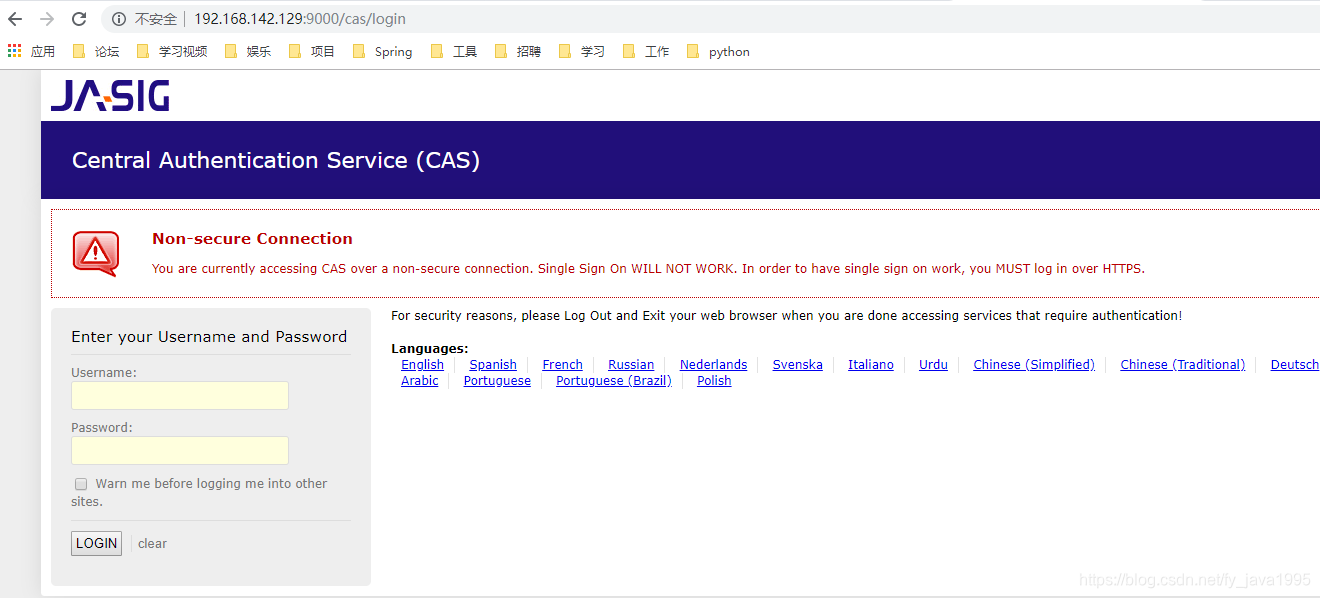
Task: Click the '不安全' security label
Action: pyautogui.click(x=156, y=19)
